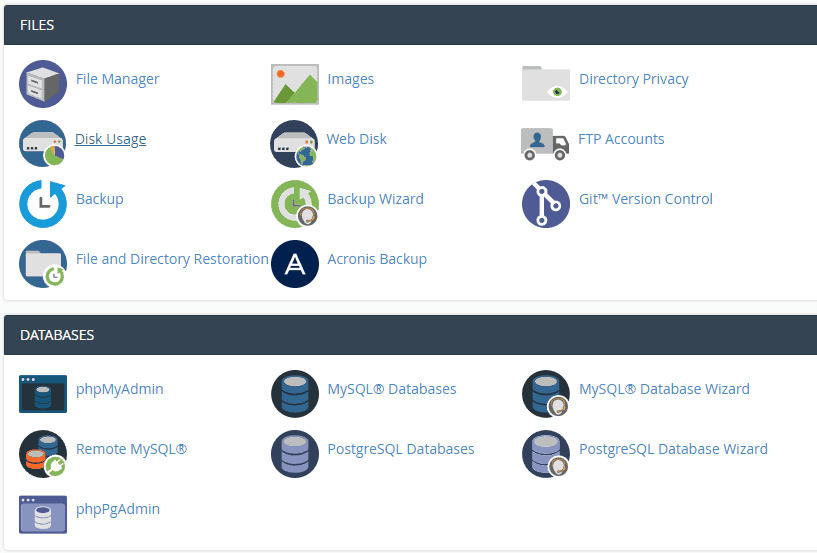
Task: Open MySQL Database Wizard link
Action: [x=664, y=389]
